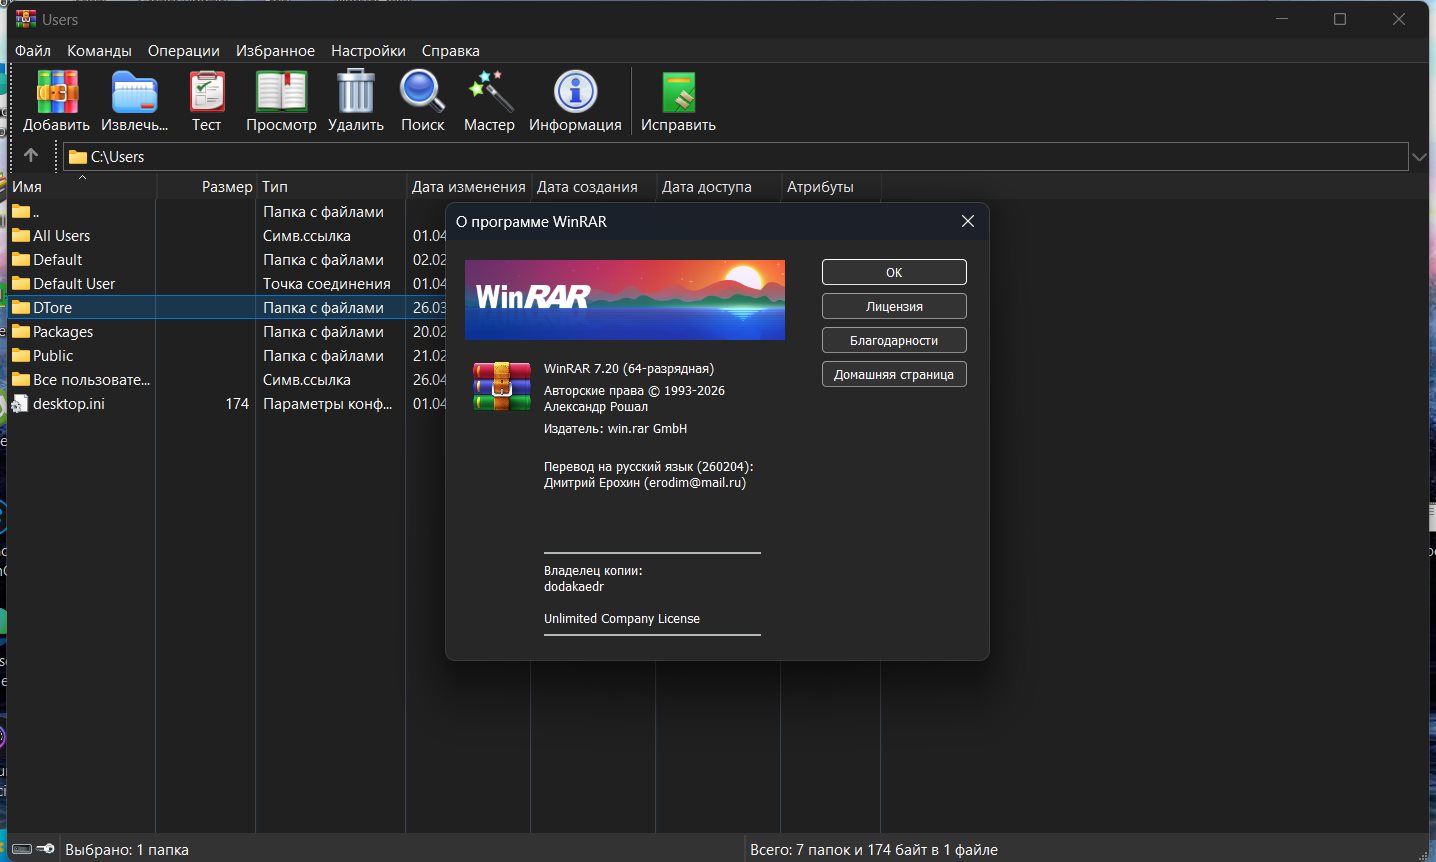The width and height of the screenshot is (1436, 862).
Task: Click the Информация info icon
Action: pyautogui.click(x=575, y=93)
